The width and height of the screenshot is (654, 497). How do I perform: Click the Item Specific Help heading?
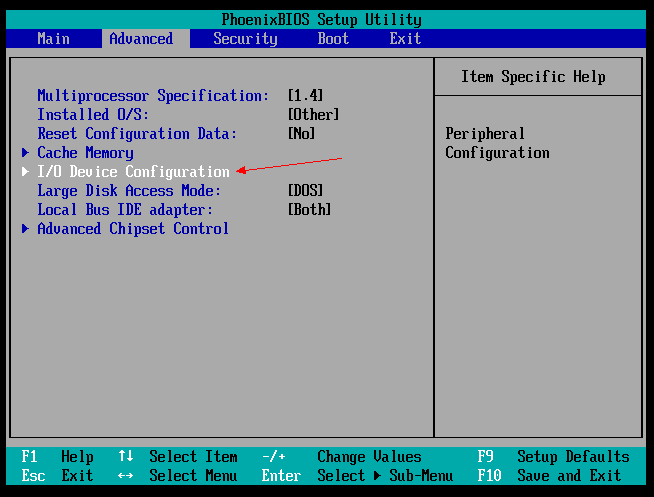533,77
